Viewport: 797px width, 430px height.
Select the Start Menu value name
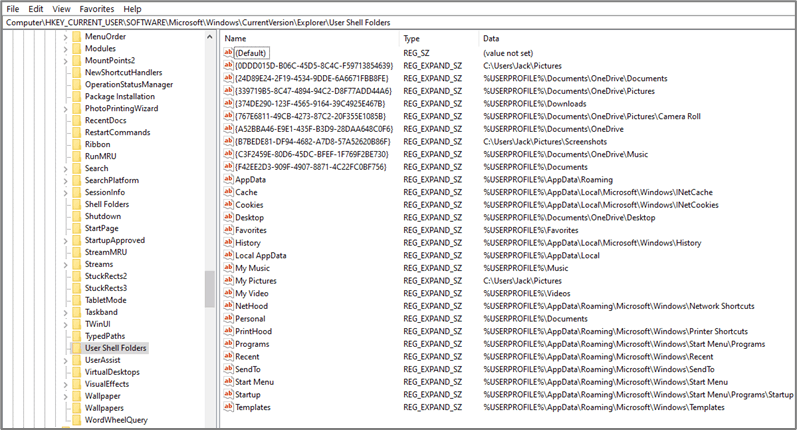point(254,382)
